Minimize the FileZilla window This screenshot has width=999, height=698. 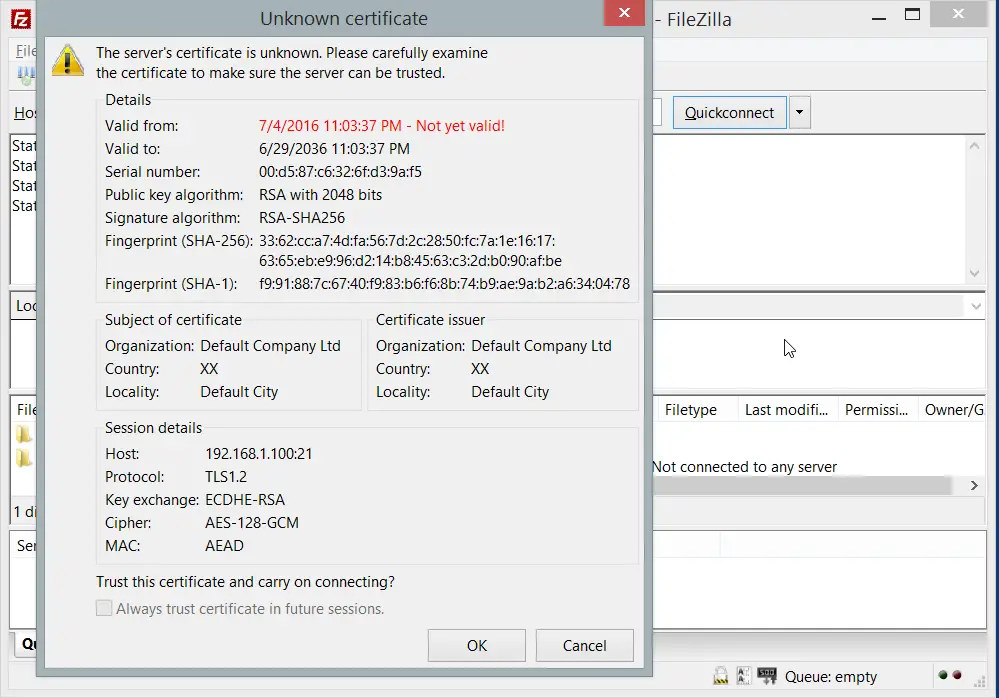(x=879, y=18)
